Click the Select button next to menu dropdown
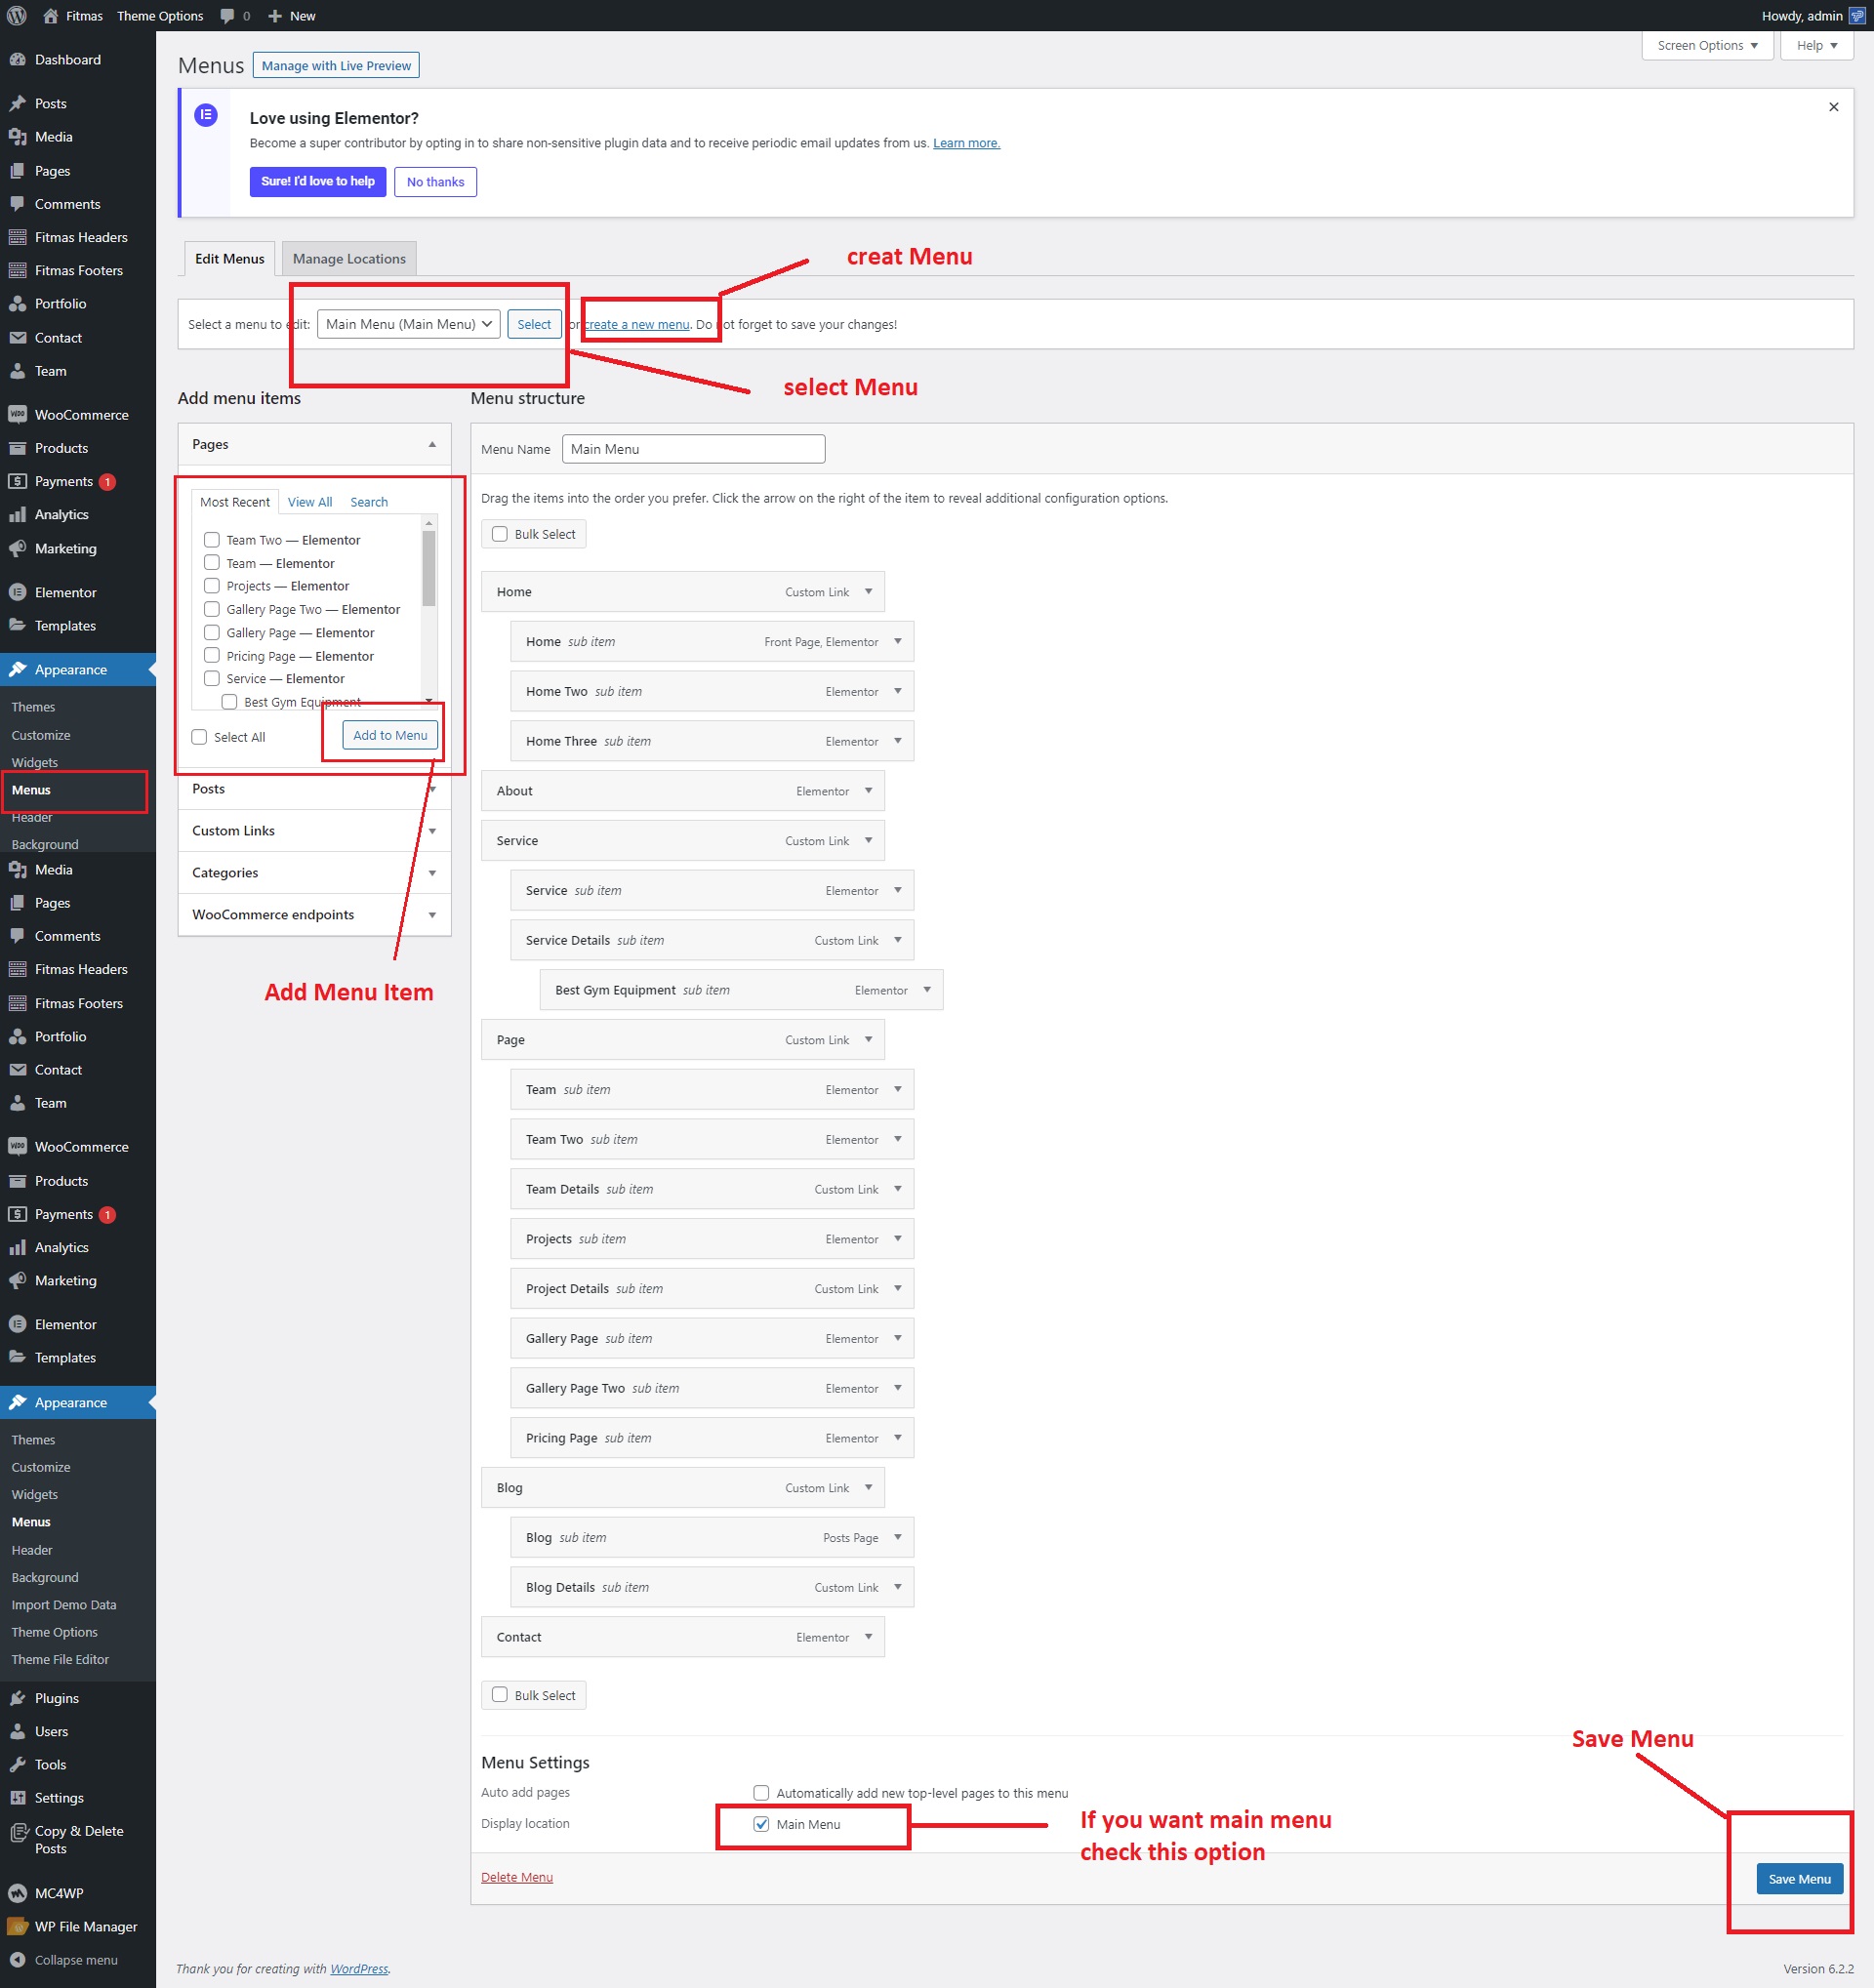This screenshot has height=1988, width=1874. click(534, 324)
